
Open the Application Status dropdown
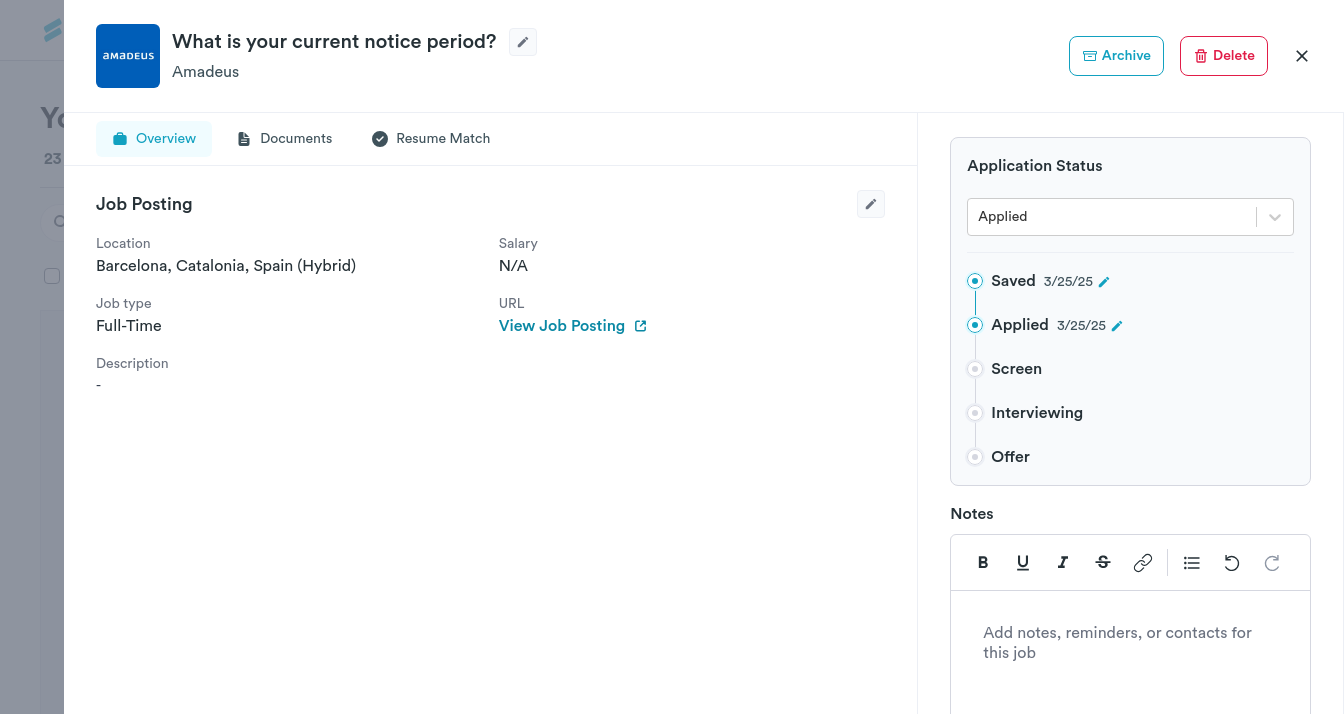click(1130, 217)
